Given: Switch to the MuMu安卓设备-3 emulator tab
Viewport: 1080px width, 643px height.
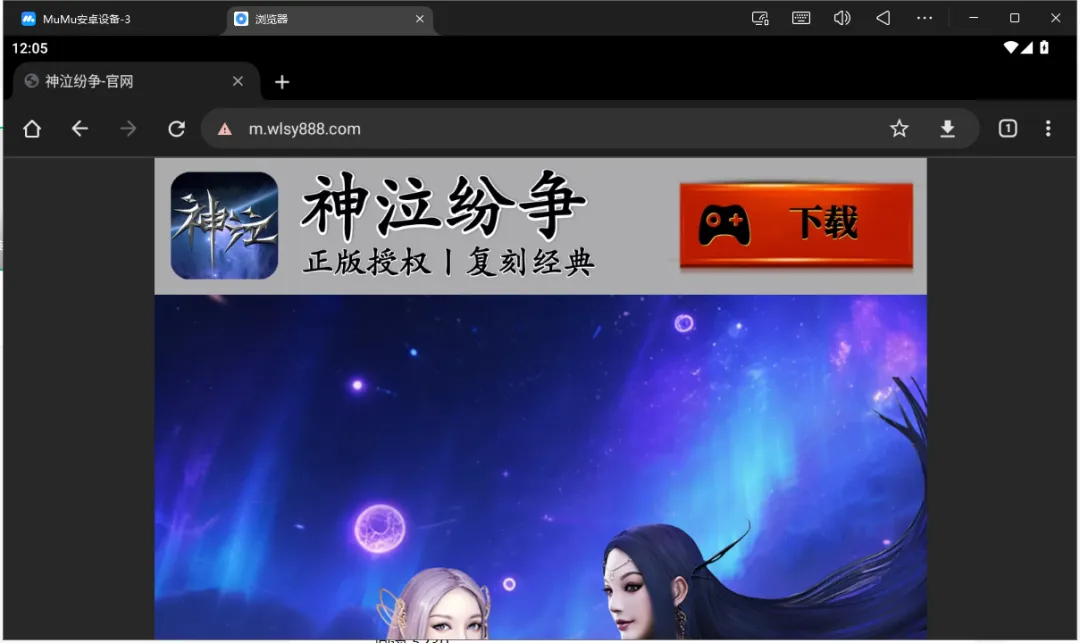Looking at the screenshot, I should tap(86, 19).
